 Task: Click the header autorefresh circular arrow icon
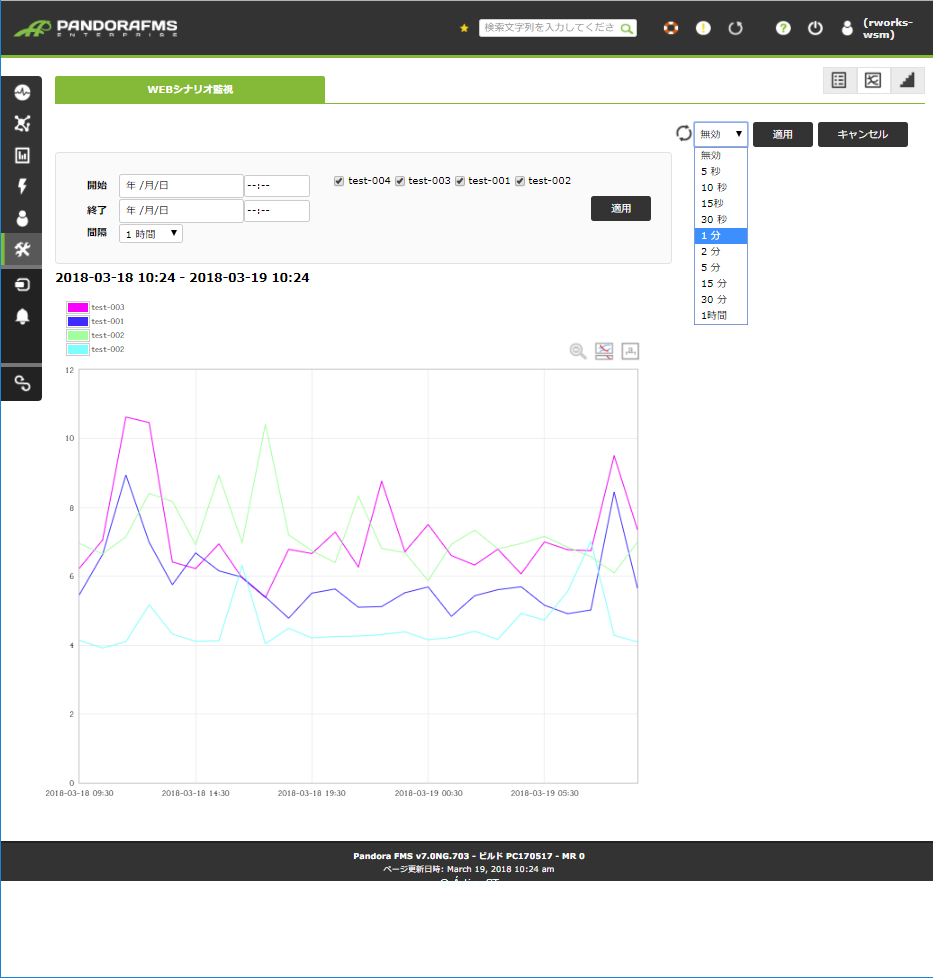(736, 28)
